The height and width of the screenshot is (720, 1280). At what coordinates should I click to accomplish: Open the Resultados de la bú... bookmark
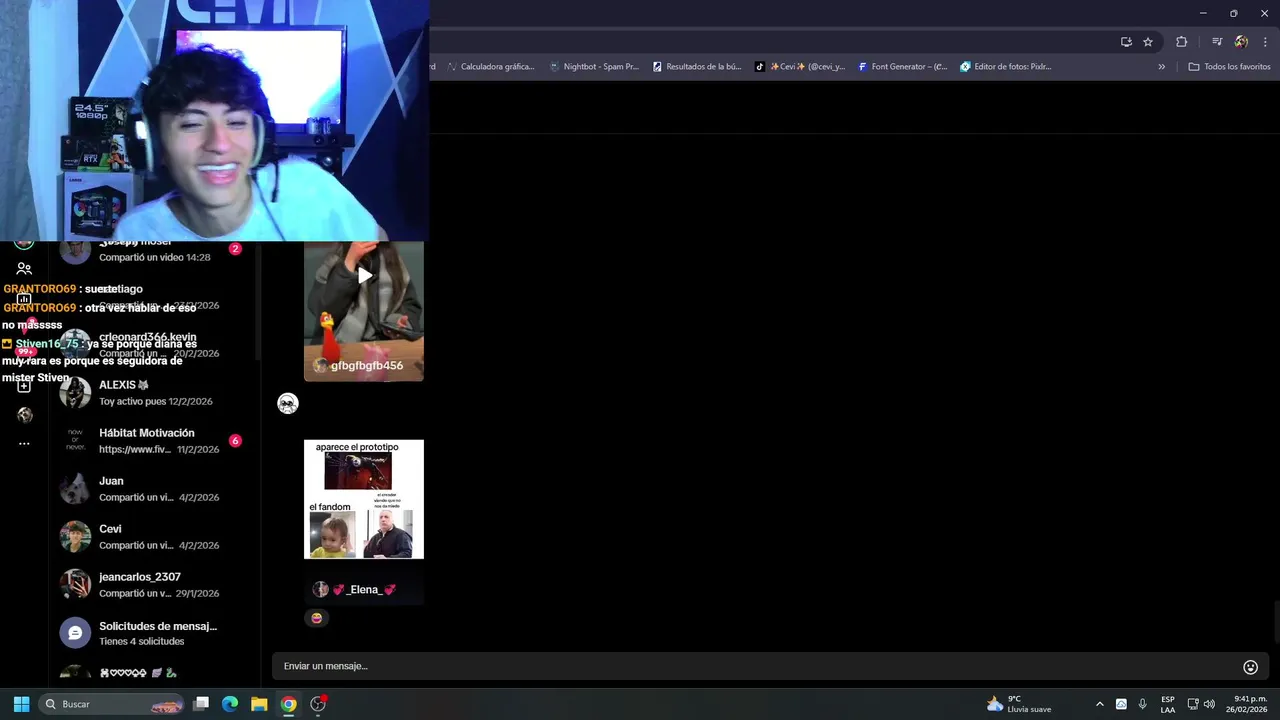(x=697, y=67)
